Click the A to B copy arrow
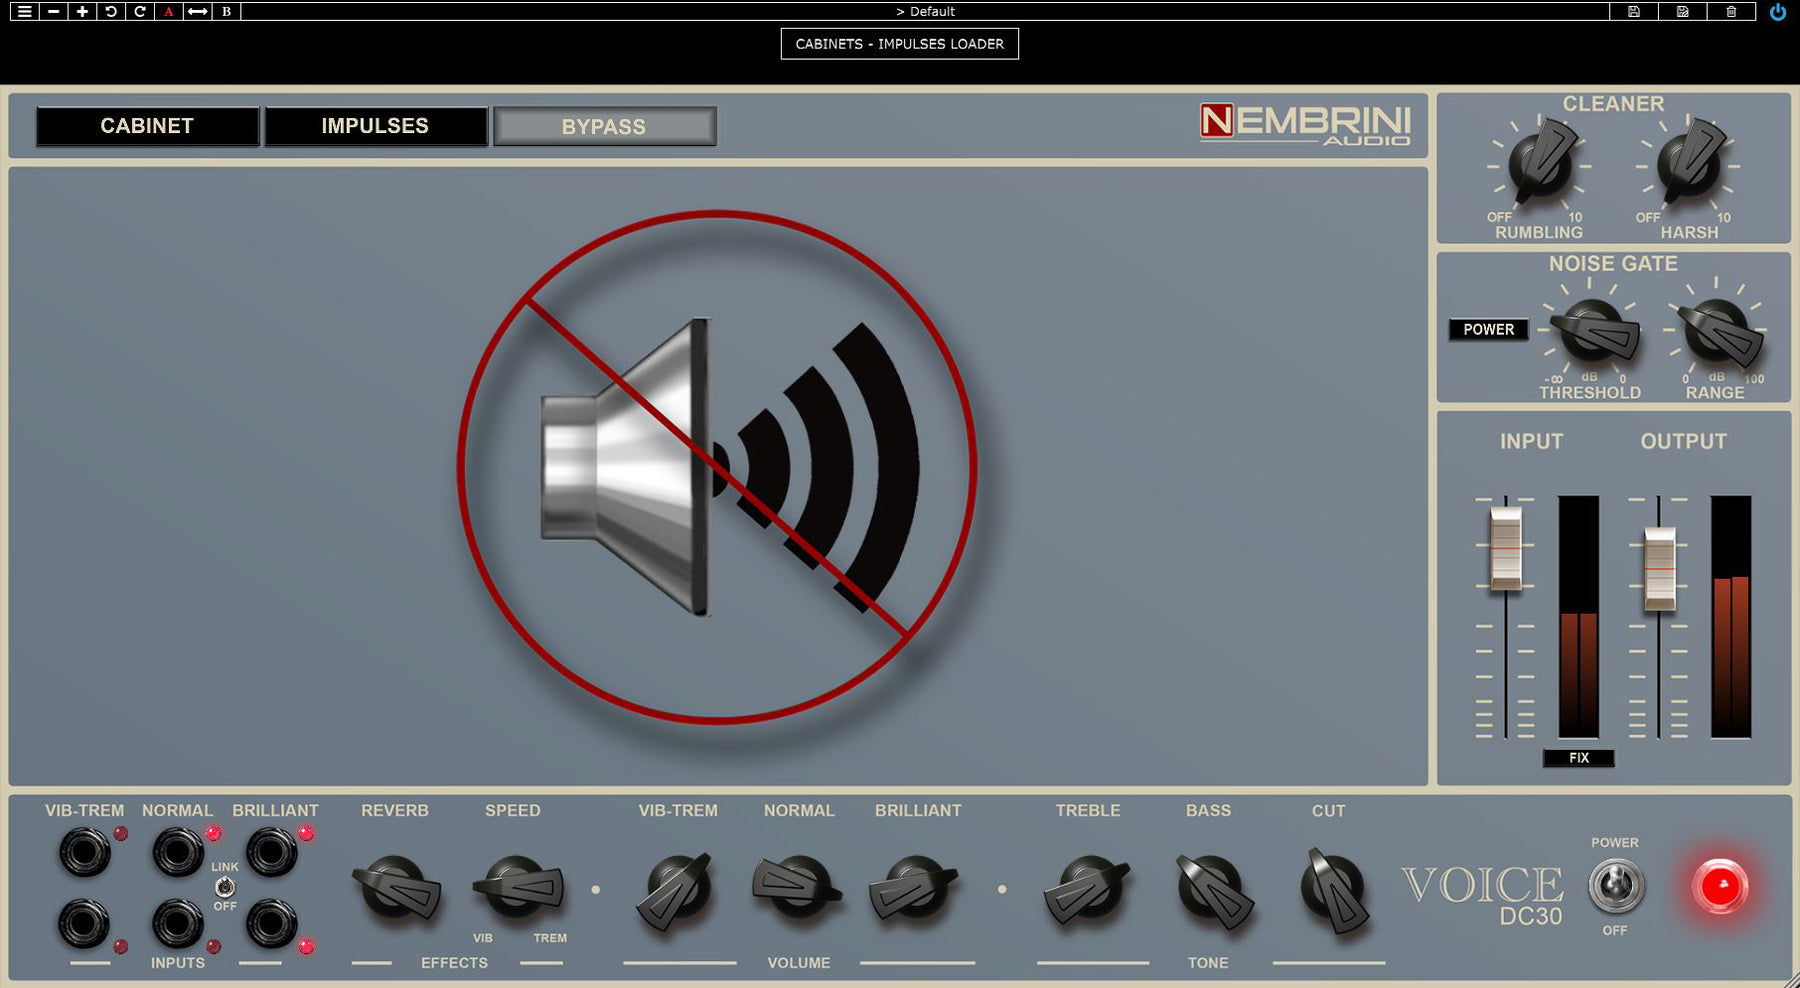Image resolution: width=1800 pixels, height=988 pixels. point(198,11)
